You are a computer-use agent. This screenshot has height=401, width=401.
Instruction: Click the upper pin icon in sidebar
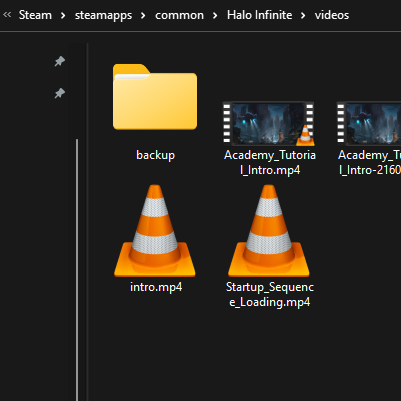[x=59, y=61]
